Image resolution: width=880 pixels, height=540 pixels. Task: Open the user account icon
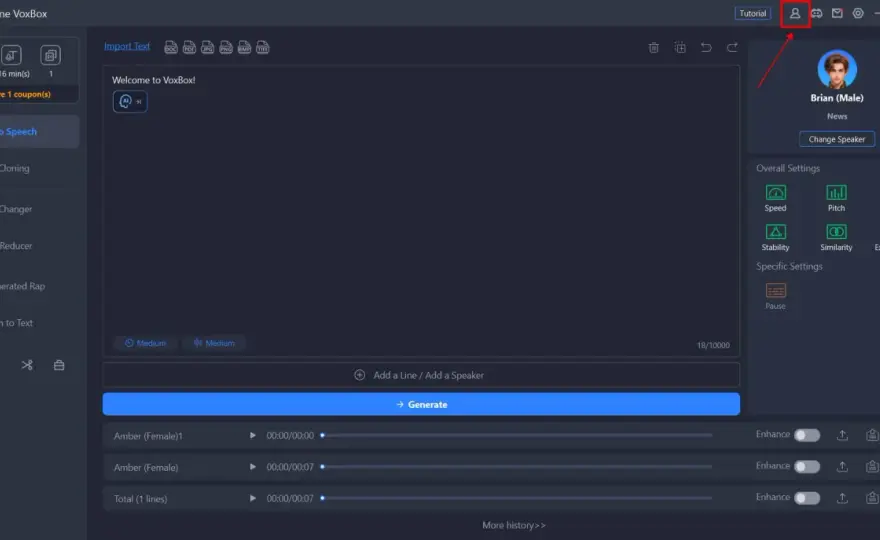click(795, 13)
